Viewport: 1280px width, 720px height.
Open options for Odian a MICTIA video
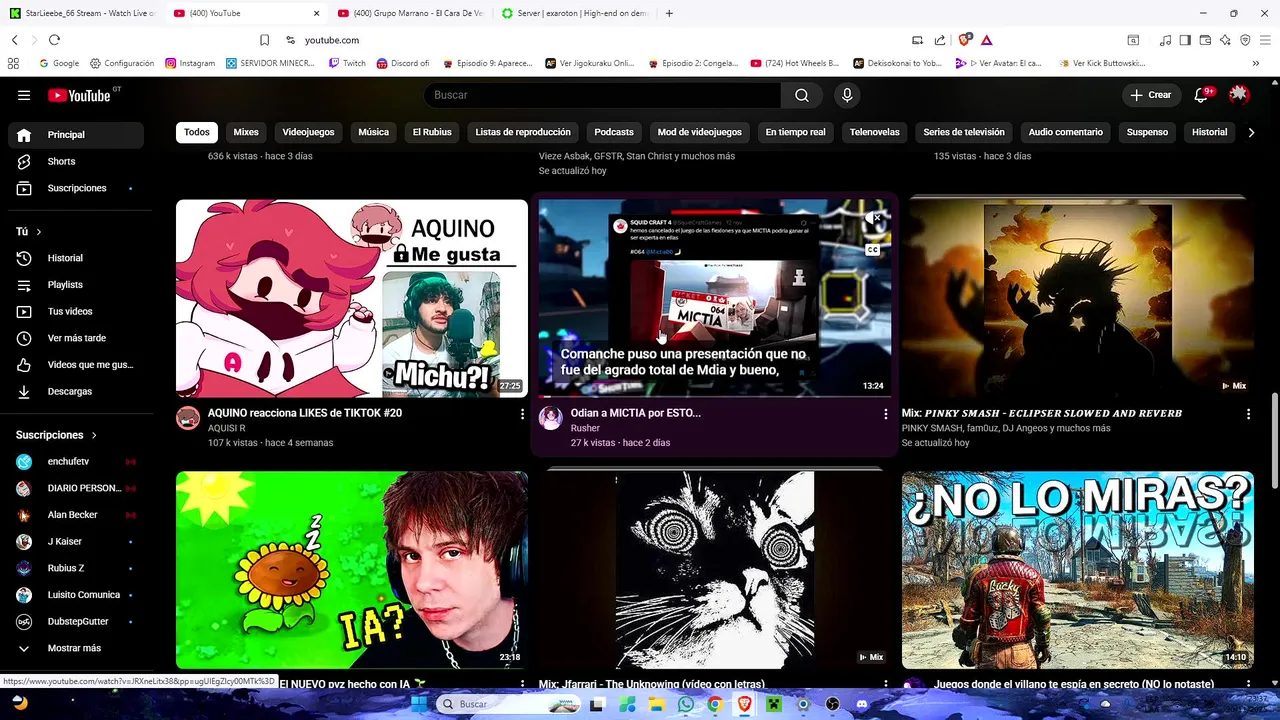(885, 414)
